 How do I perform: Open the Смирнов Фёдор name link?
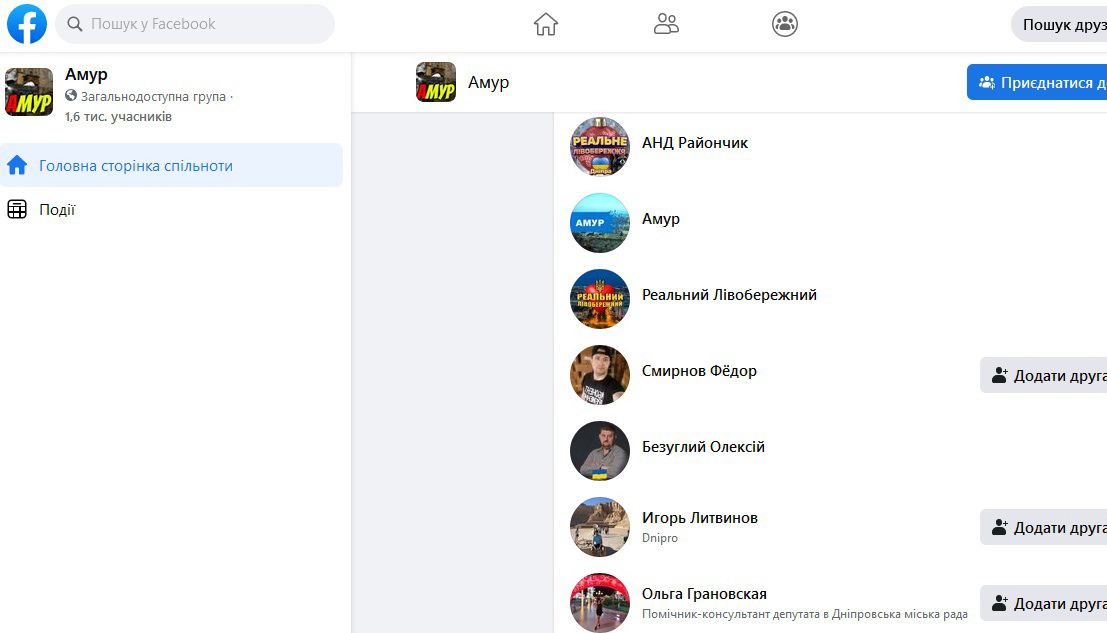[699, 370]
